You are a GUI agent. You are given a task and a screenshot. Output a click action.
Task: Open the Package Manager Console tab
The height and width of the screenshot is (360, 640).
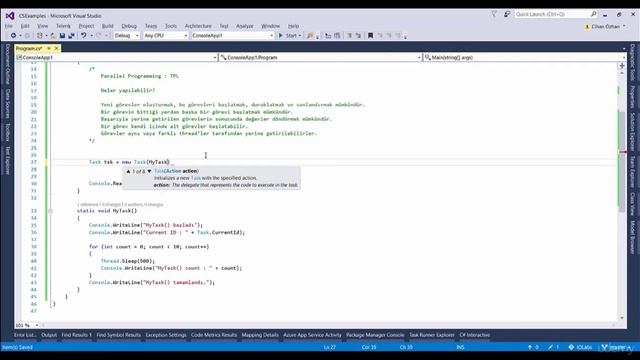click(375, 335)
